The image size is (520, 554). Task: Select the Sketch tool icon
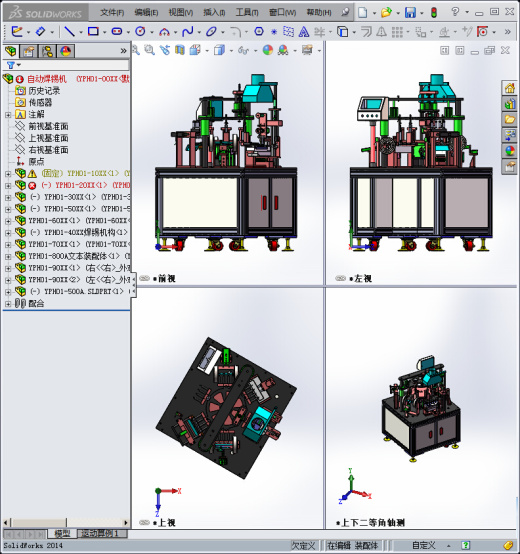pos(17,32)
